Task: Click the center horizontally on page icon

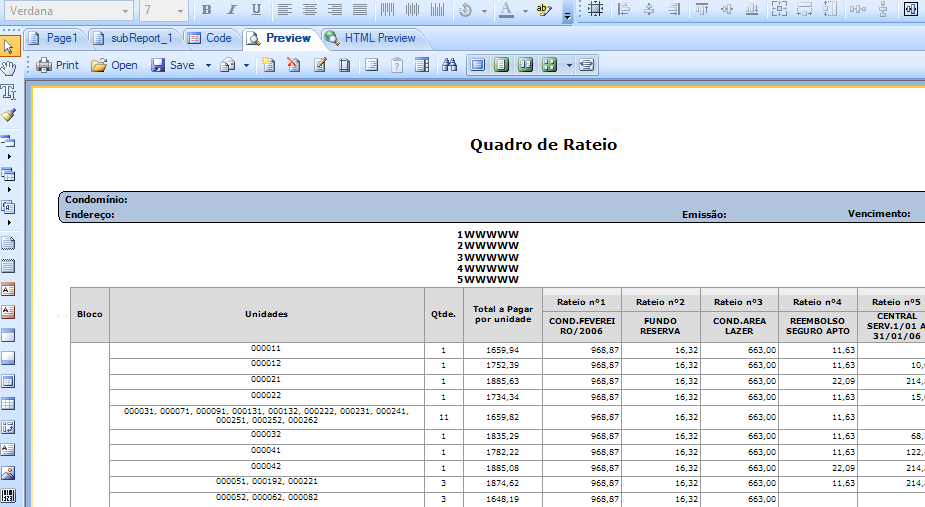Action: coord(858,9)
